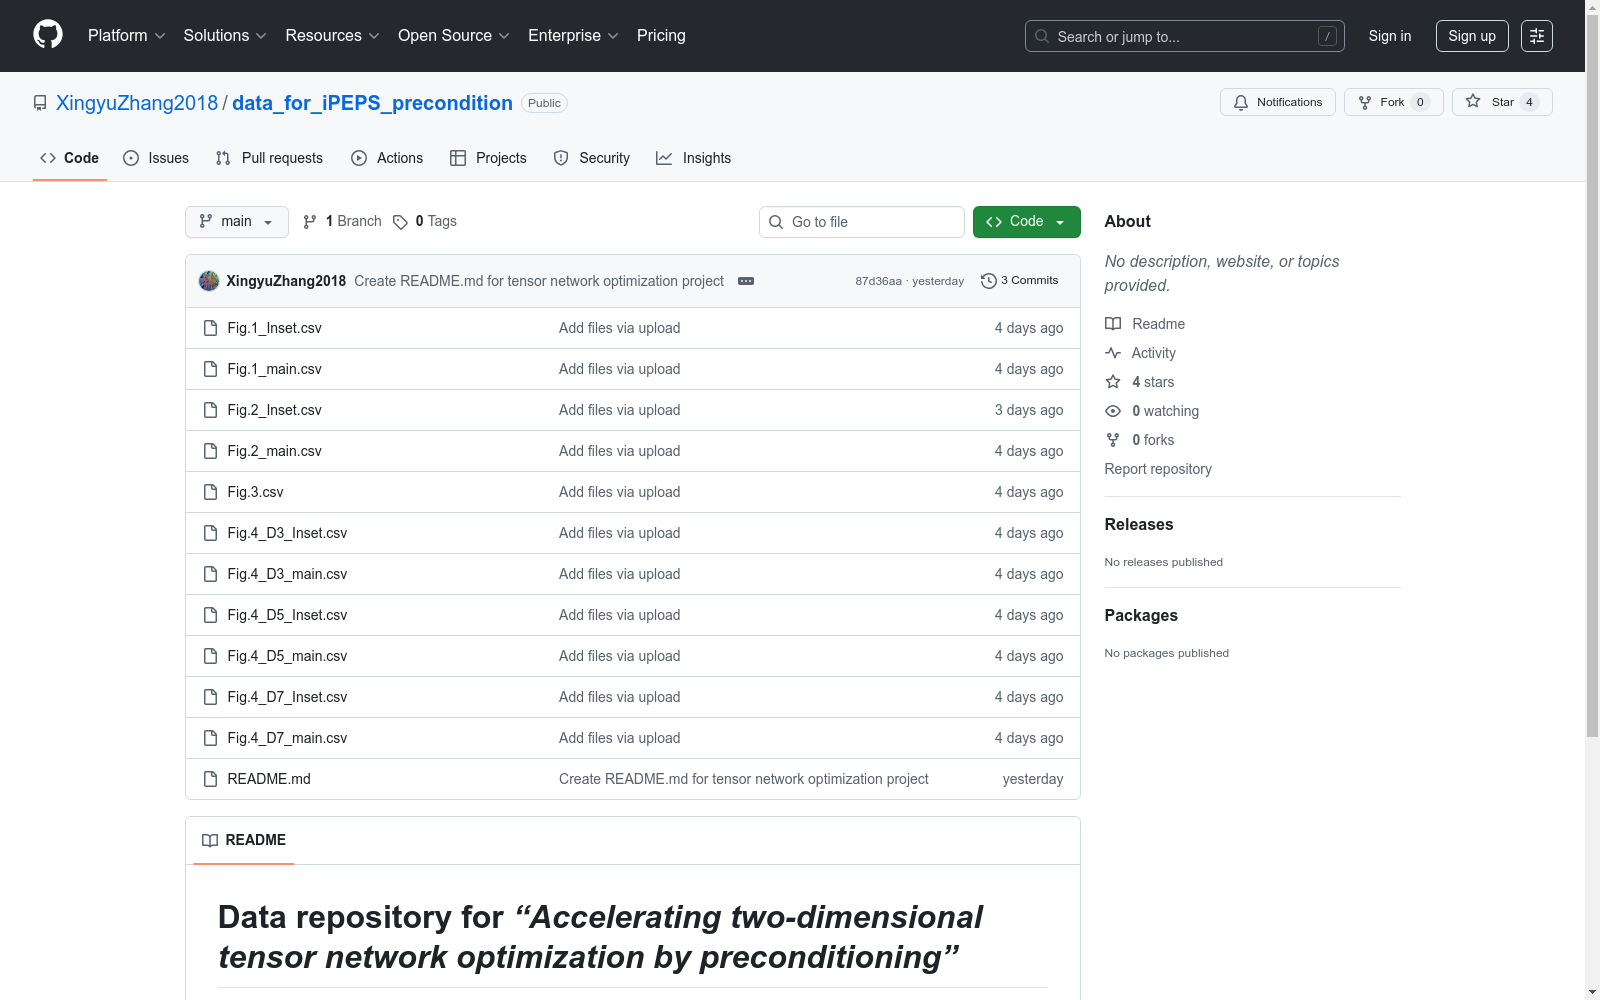View the 0 Tags link
Viewport: 1600px width, 1000px height.
425,221
